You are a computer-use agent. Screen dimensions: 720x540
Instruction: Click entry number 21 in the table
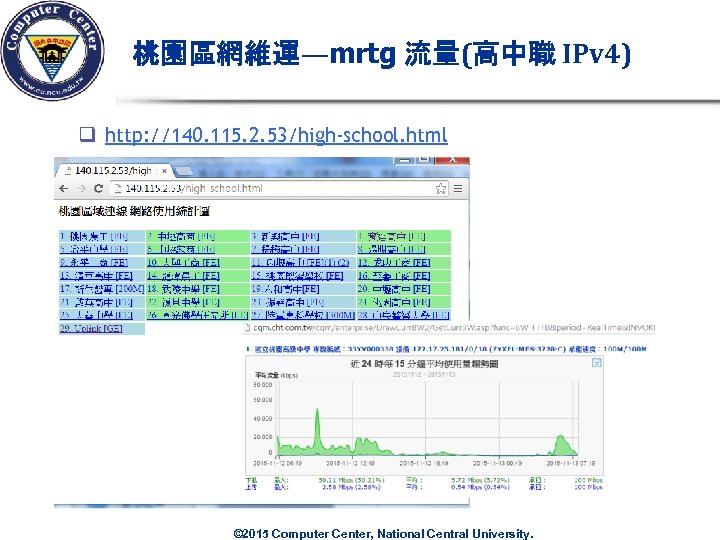coord(96,302)
